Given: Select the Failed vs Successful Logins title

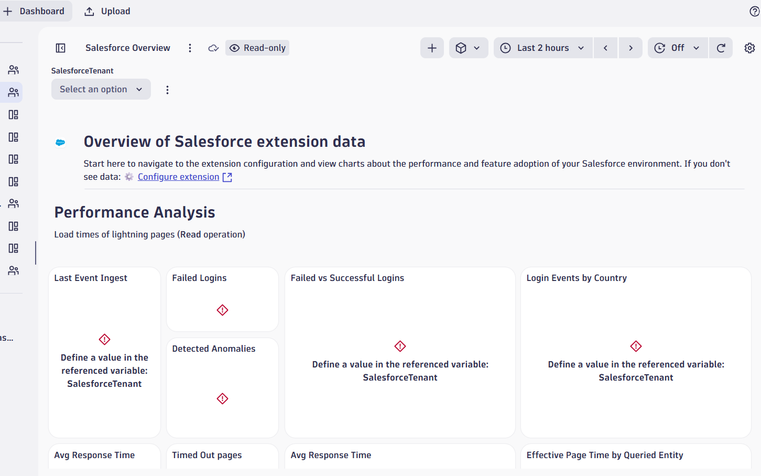Looking at the screenshot, I should (347, 278).
